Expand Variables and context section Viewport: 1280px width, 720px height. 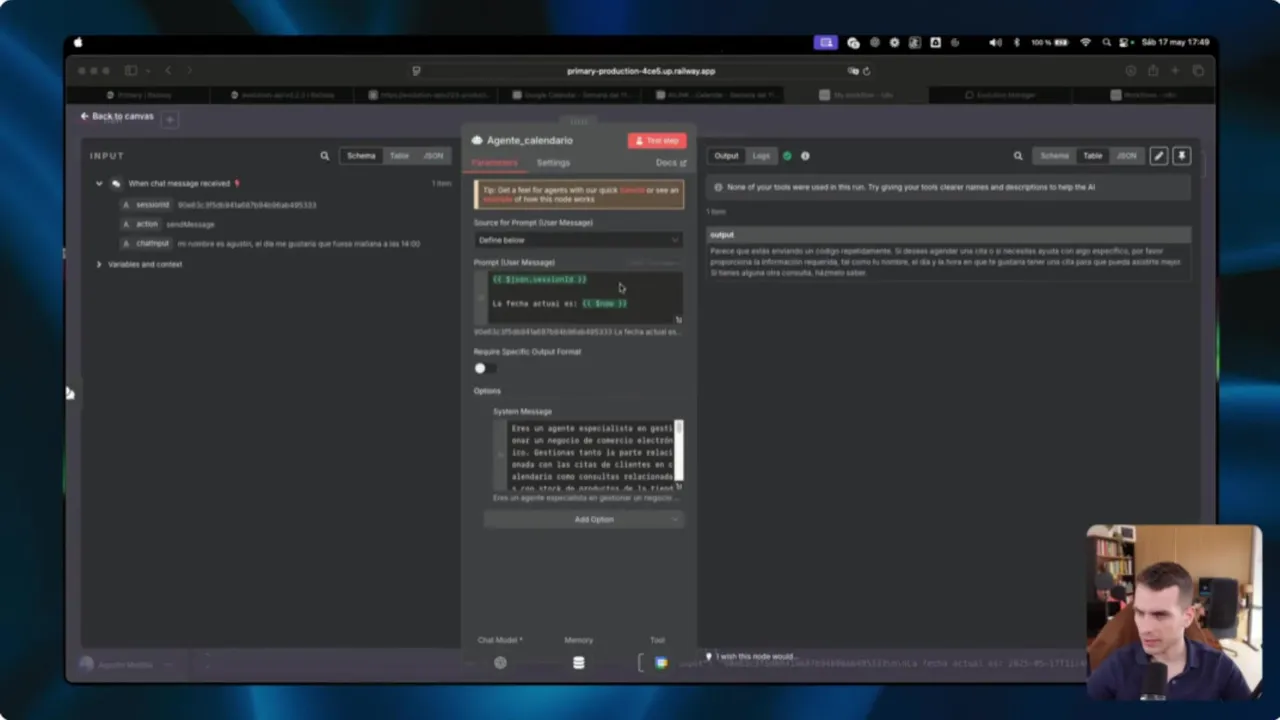point(99,264)
